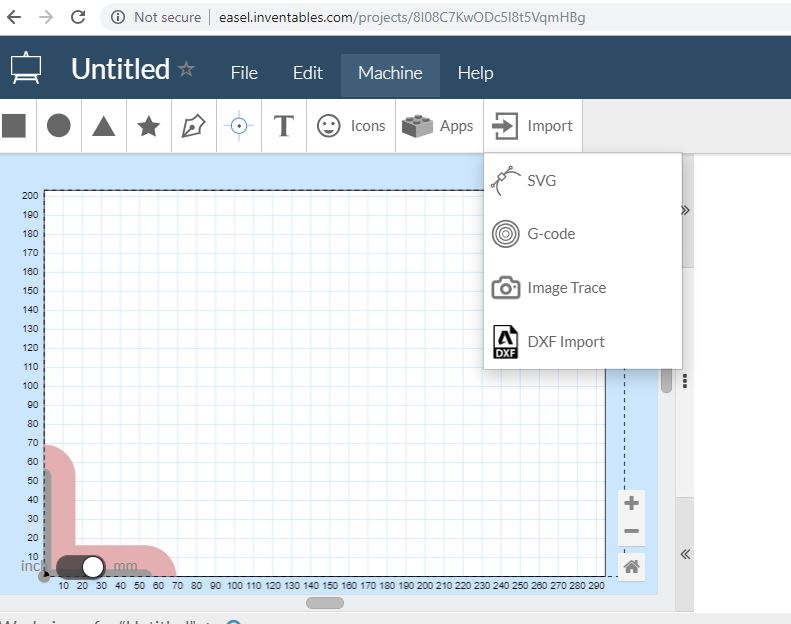Reset canvas view with home button
Screen dimensions: 791x624
(632, 566)
